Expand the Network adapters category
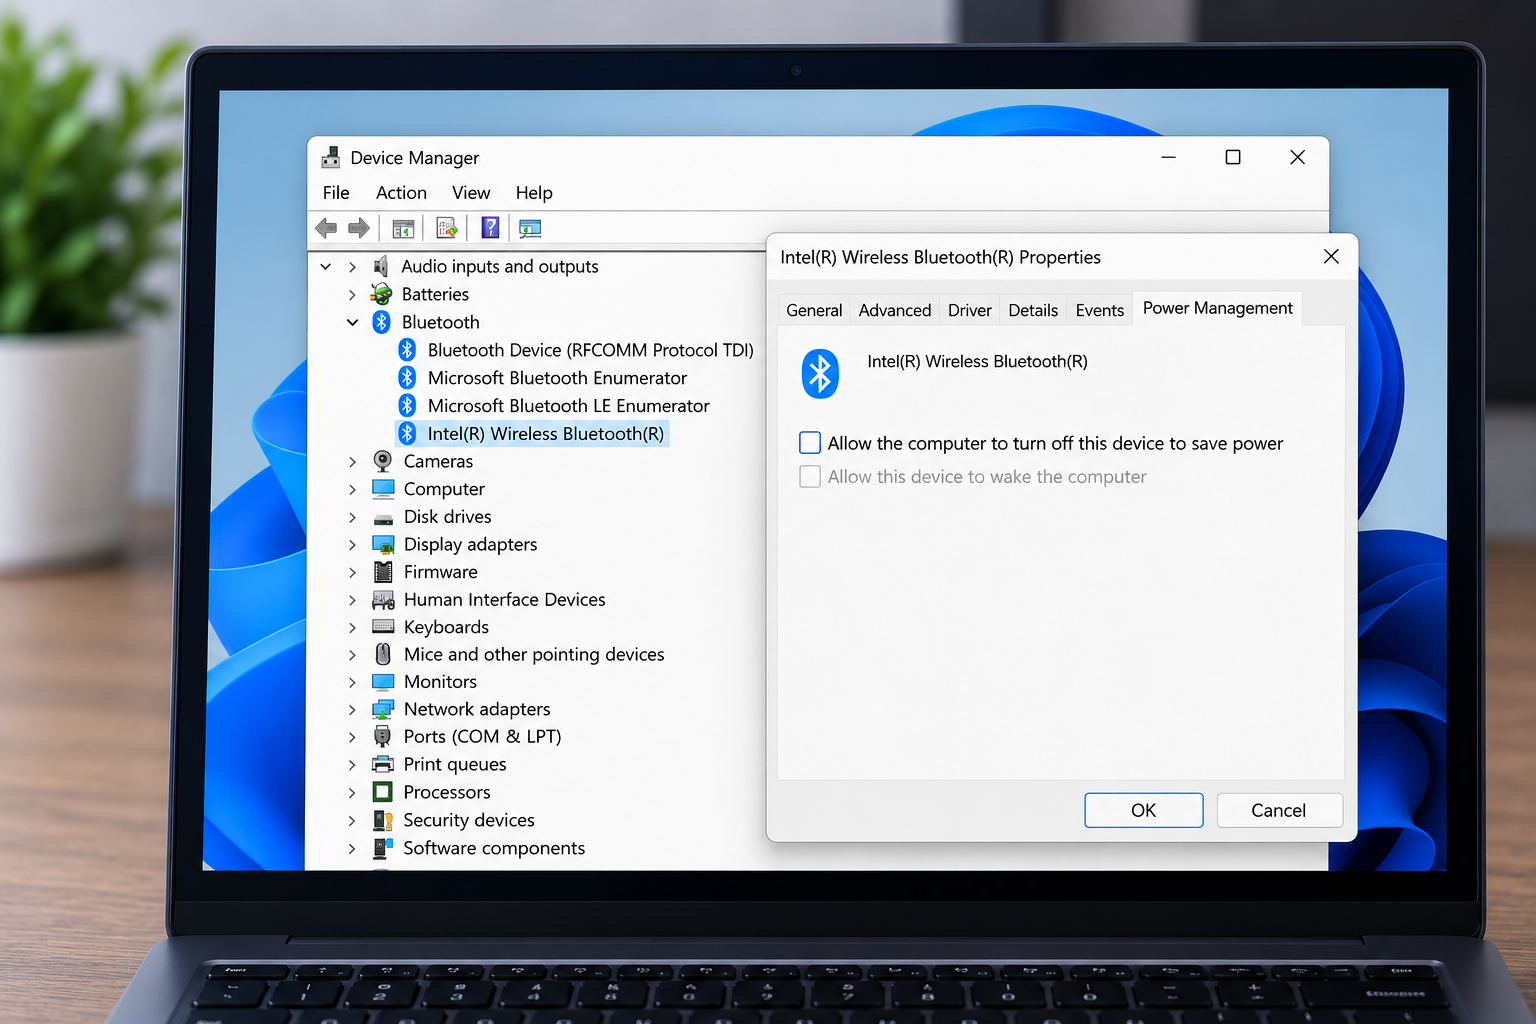Viewport: 1536px width, 1024px height. 352,709
